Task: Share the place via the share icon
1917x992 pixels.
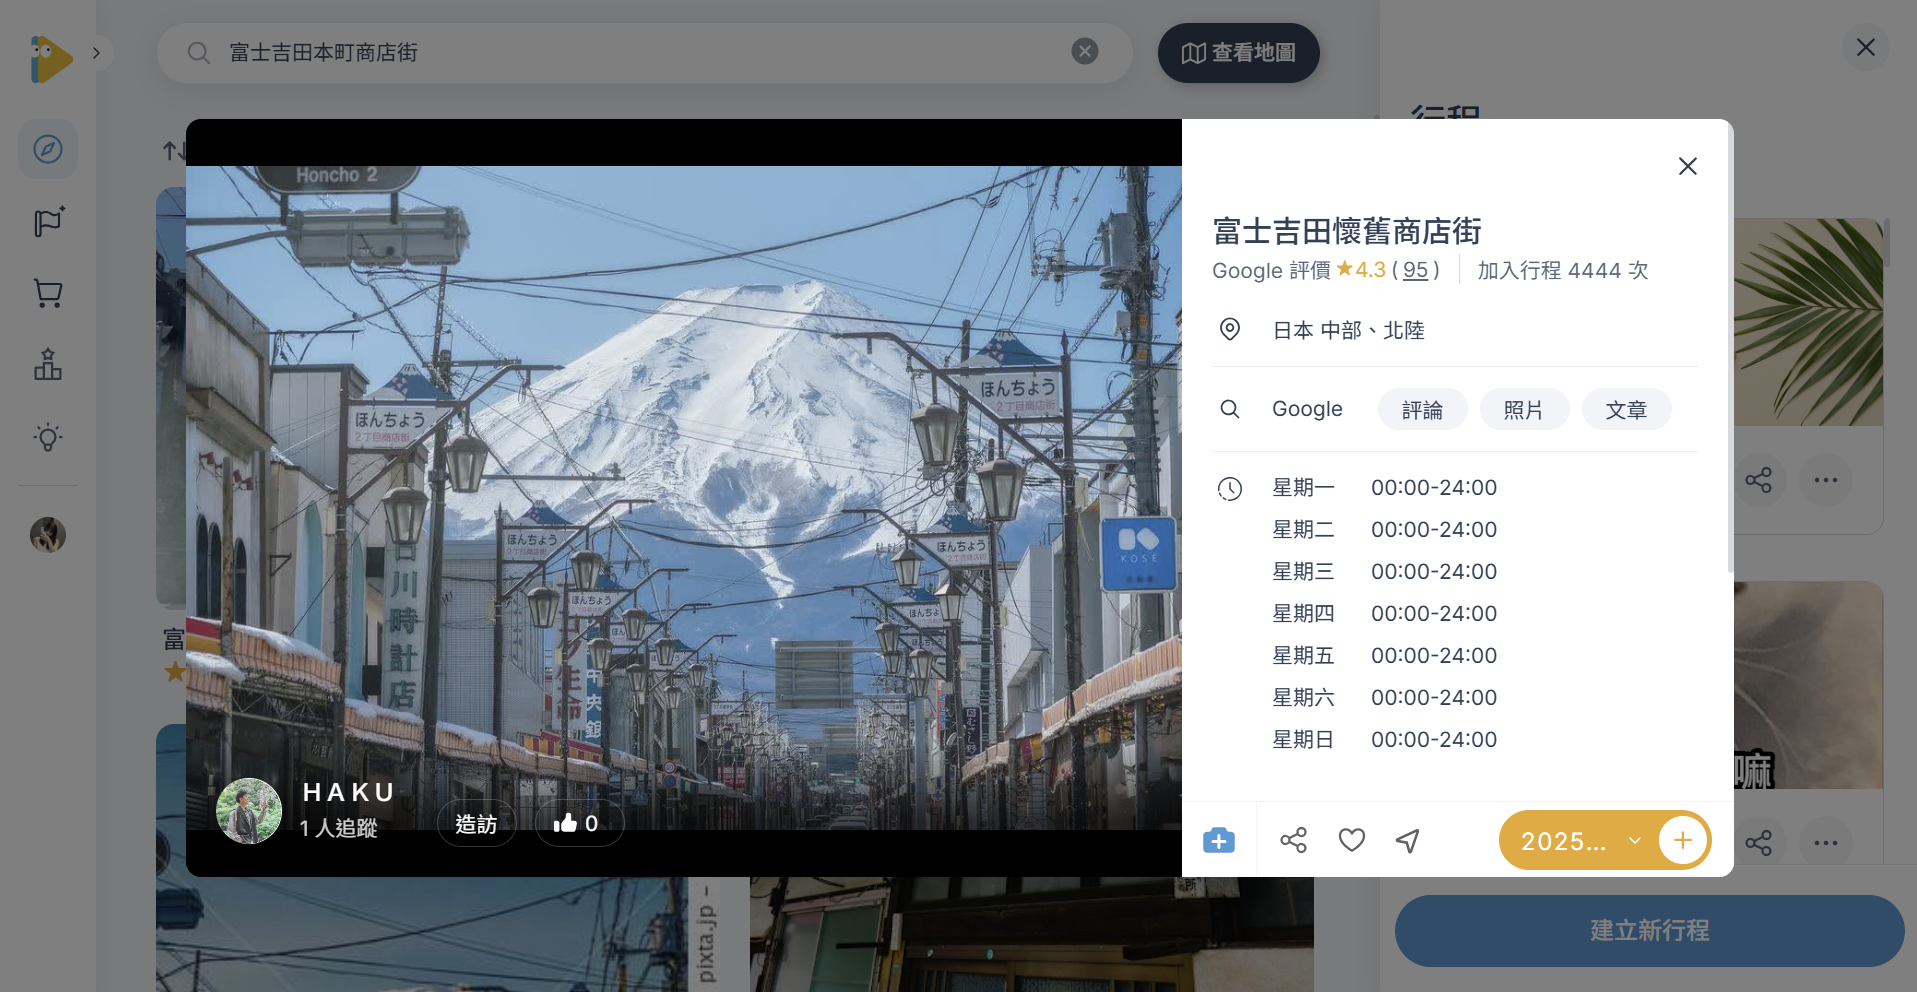Action: point(1293,840)
